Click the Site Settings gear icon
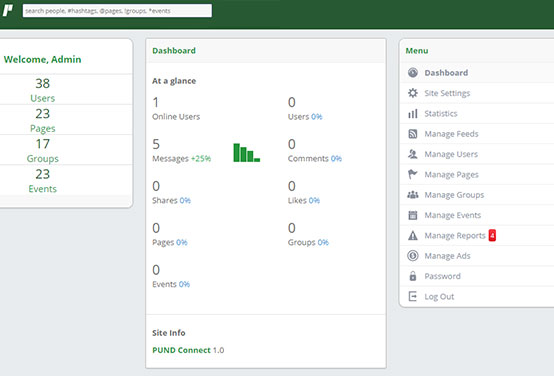554x376 pixels. (413, 93)
